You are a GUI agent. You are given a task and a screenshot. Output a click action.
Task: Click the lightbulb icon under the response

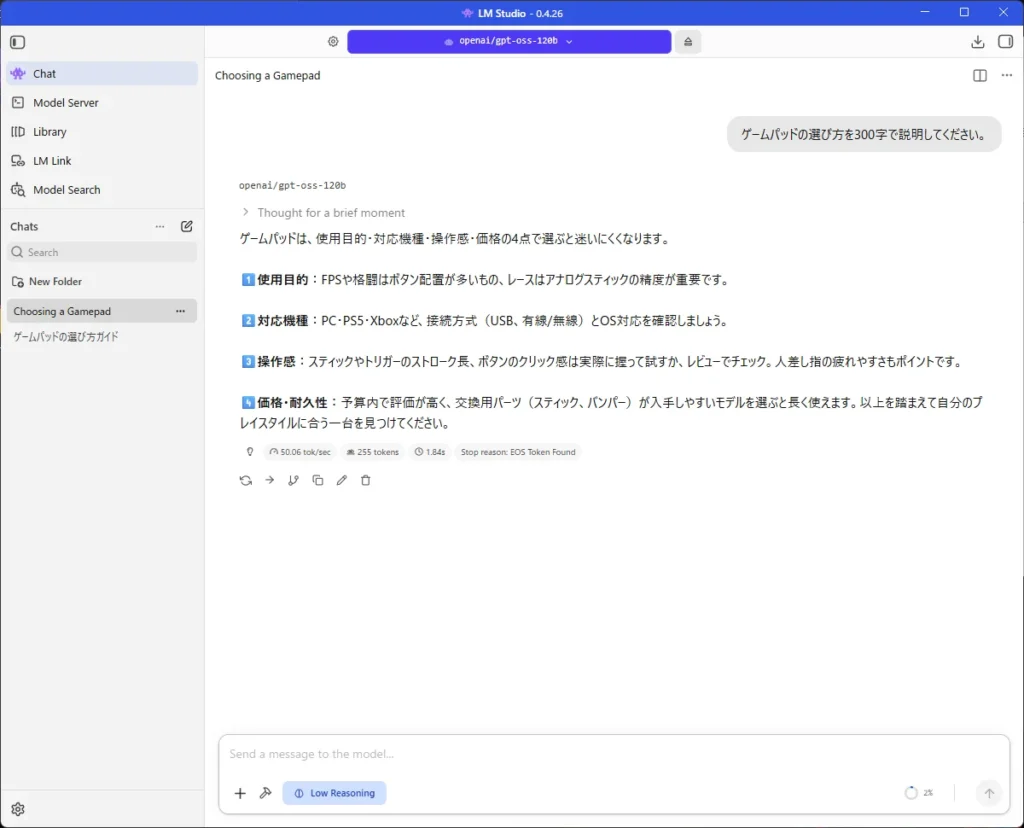tap(249, 452)
